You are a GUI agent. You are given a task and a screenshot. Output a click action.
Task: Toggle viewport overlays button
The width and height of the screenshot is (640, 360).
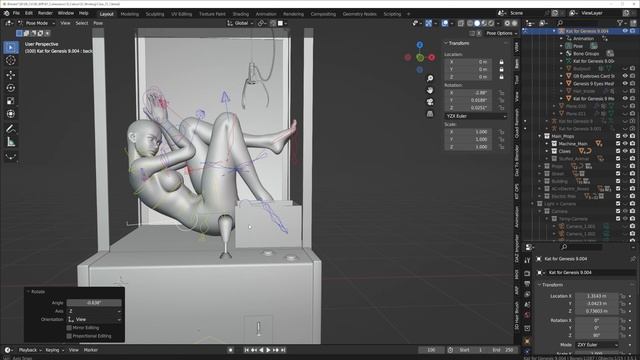point(445,23)
